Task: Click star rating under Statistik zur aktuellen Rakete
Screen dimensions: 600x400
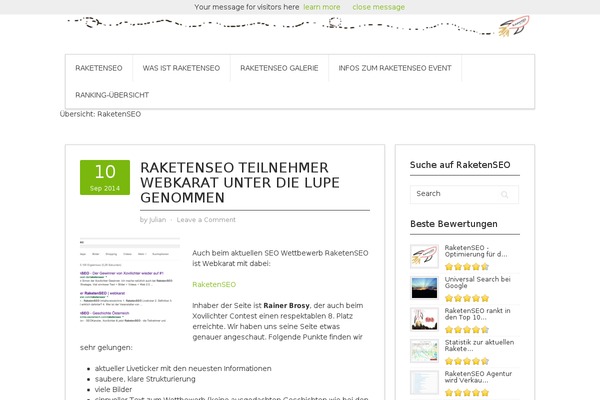Action: [467, 361]
